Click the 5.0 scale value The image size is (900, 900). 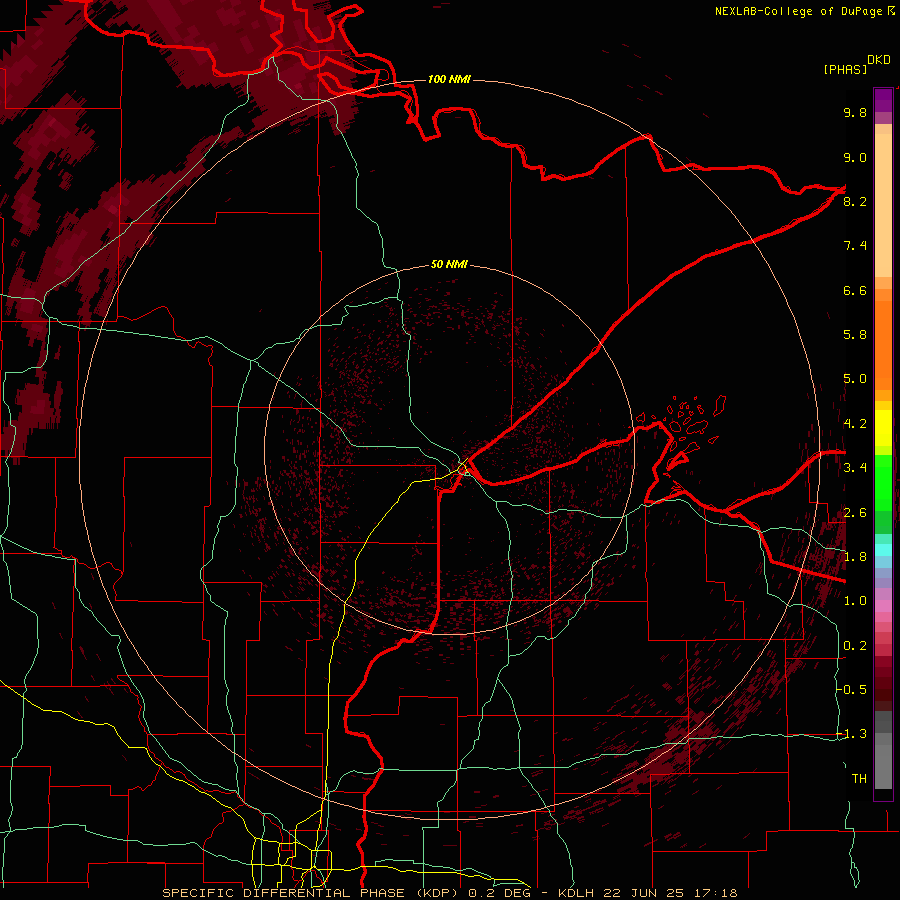[855, 379]
